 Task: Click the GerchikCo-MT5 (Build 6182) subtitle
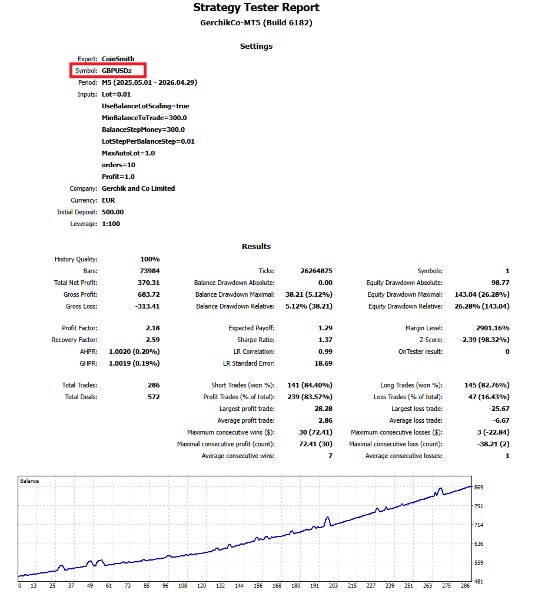(x=256, y=23)
